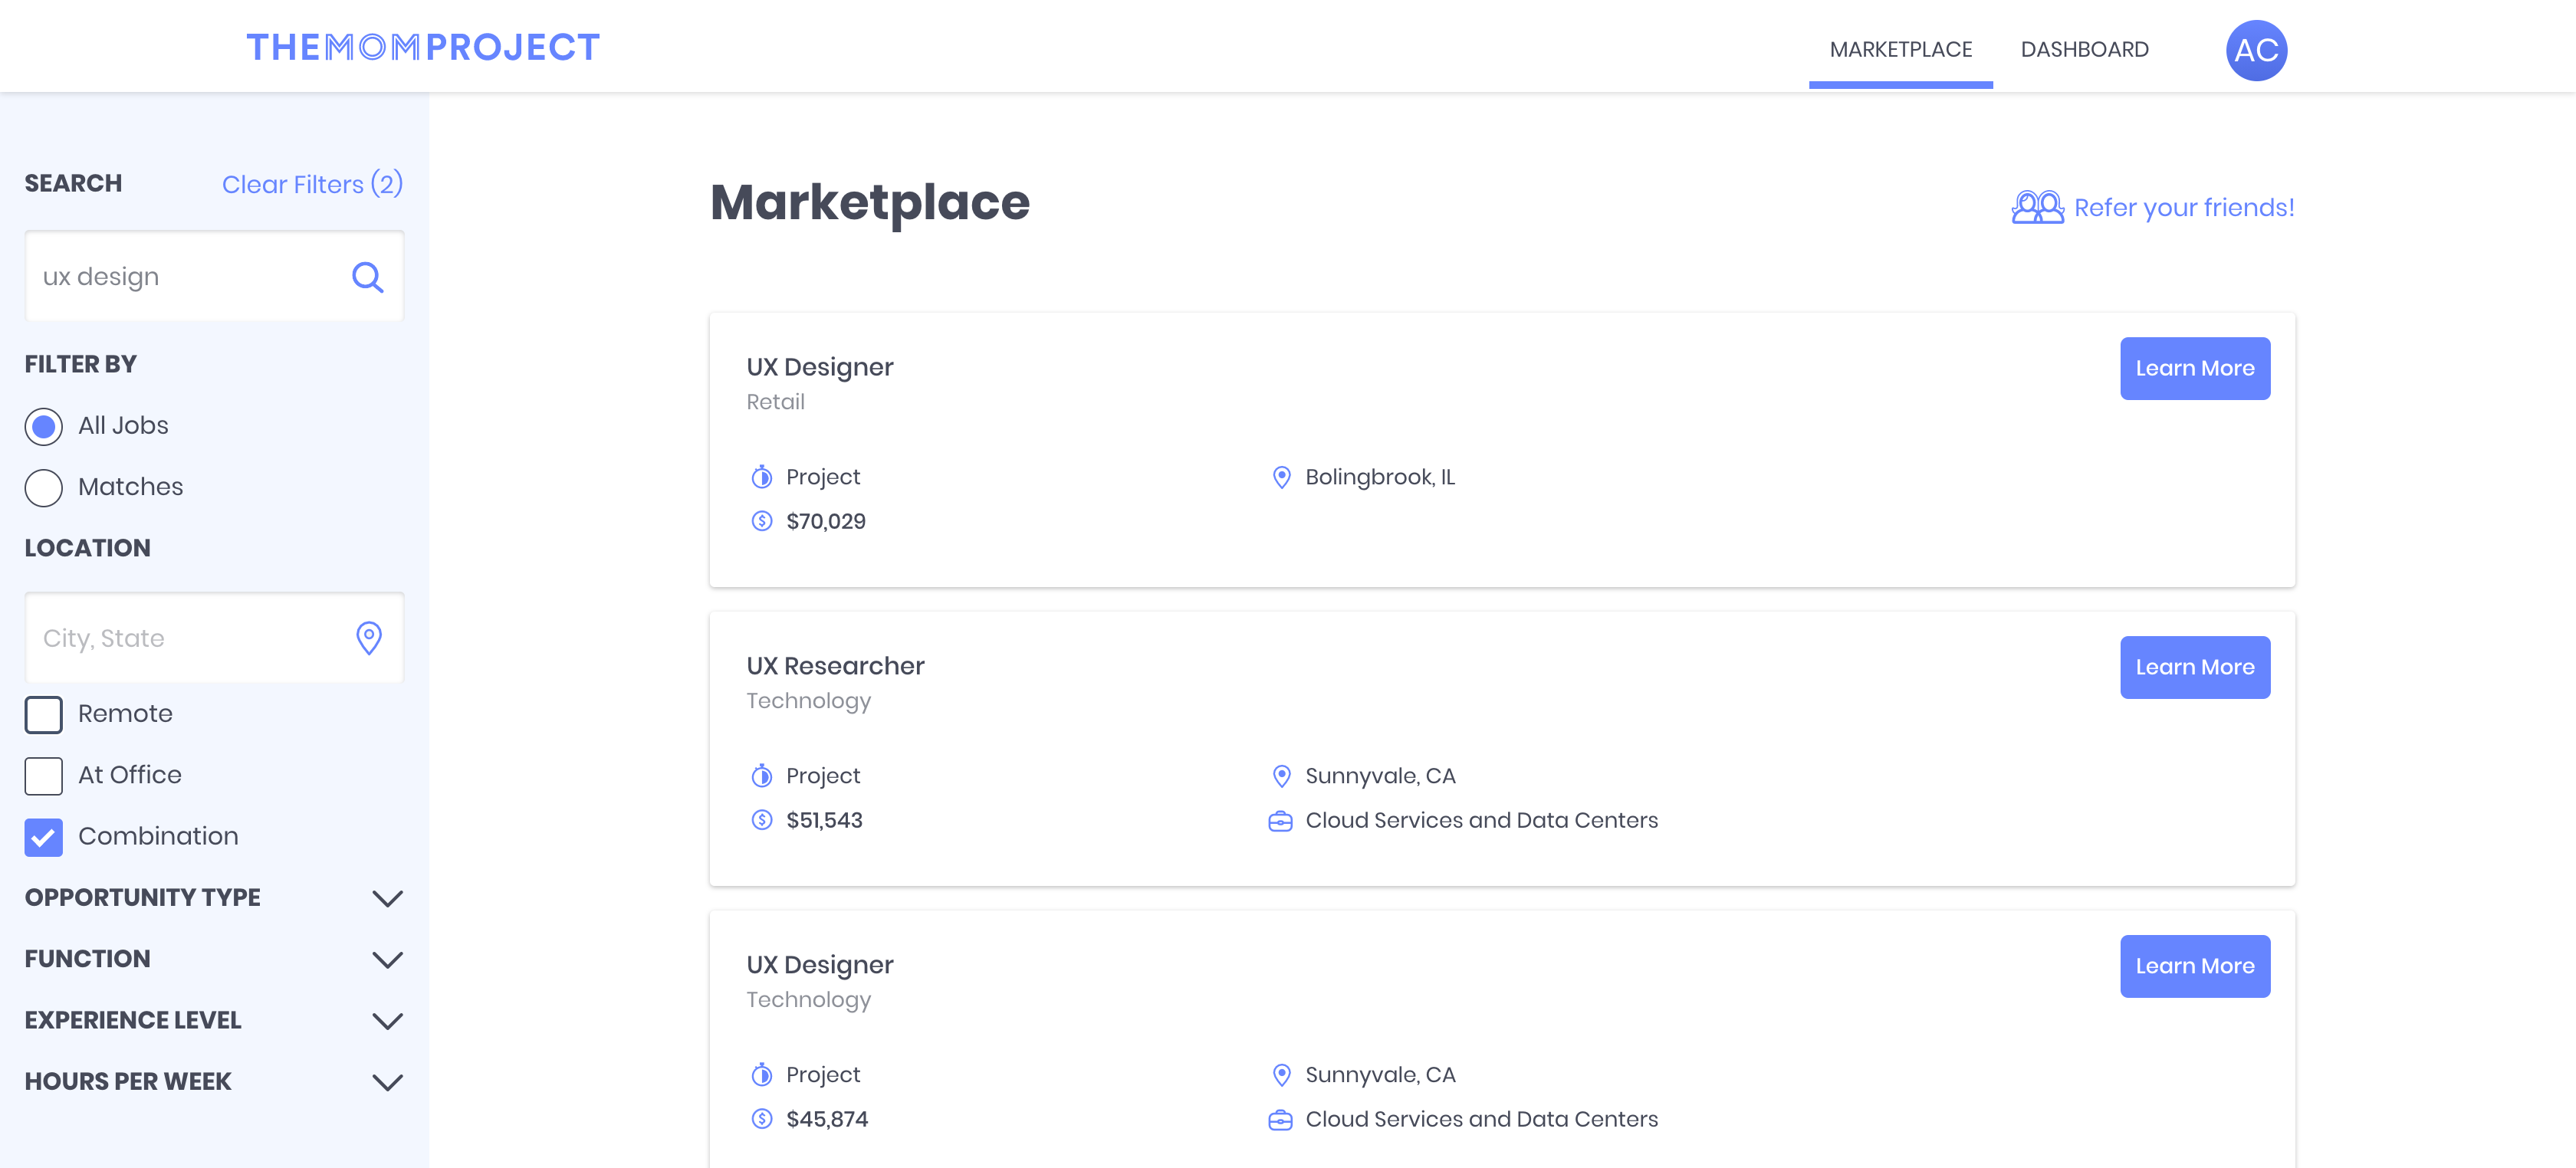
Task: Click Clear Filters (2) link
Action: coord(312,184)
